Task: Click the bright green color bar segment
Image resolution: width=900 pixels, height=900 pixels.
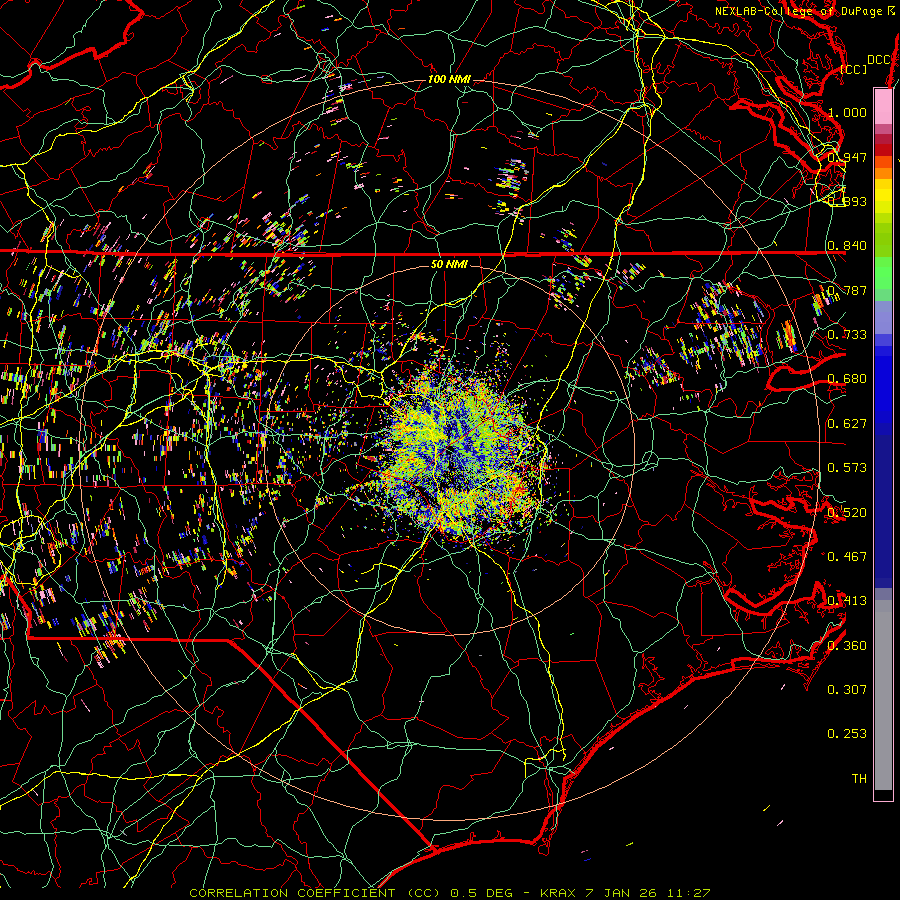Action: [883, 273]
